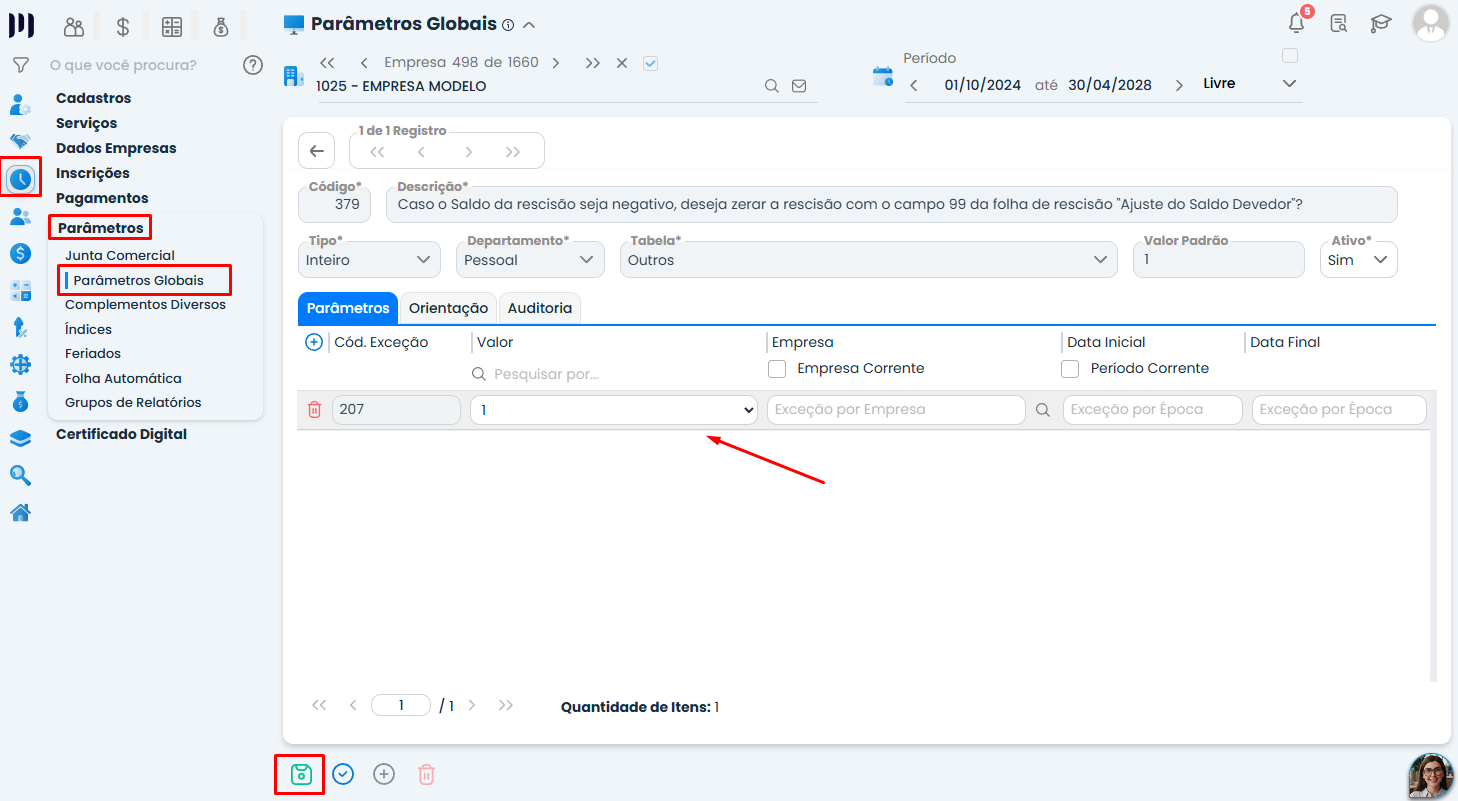Click the Exceção por Empresa input field
The image size is (1458, 801).
point(896,410)
